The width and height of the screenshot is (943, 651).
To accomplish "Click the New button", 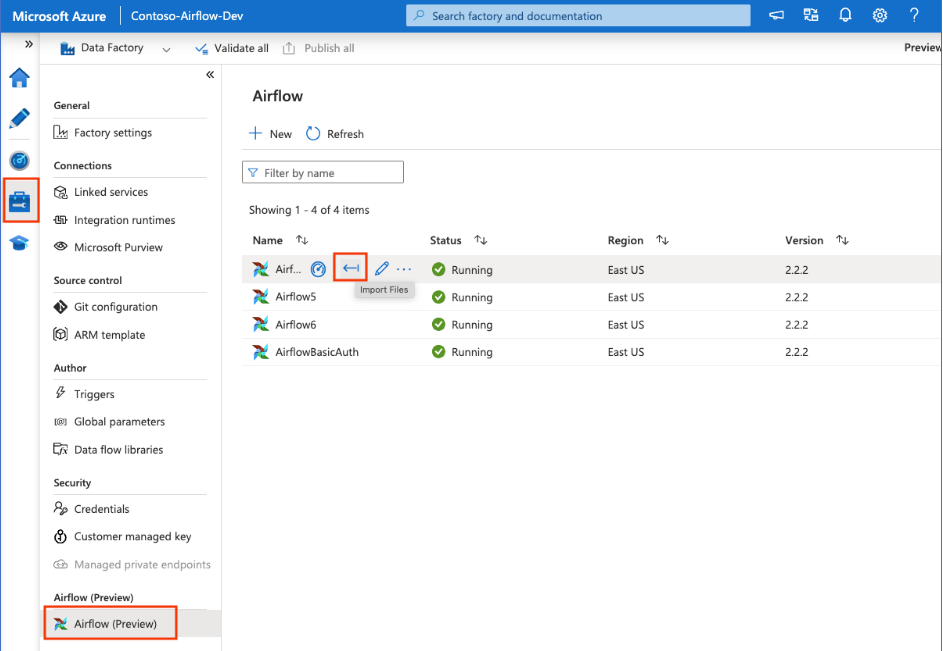I will click(x=270, y=134).
